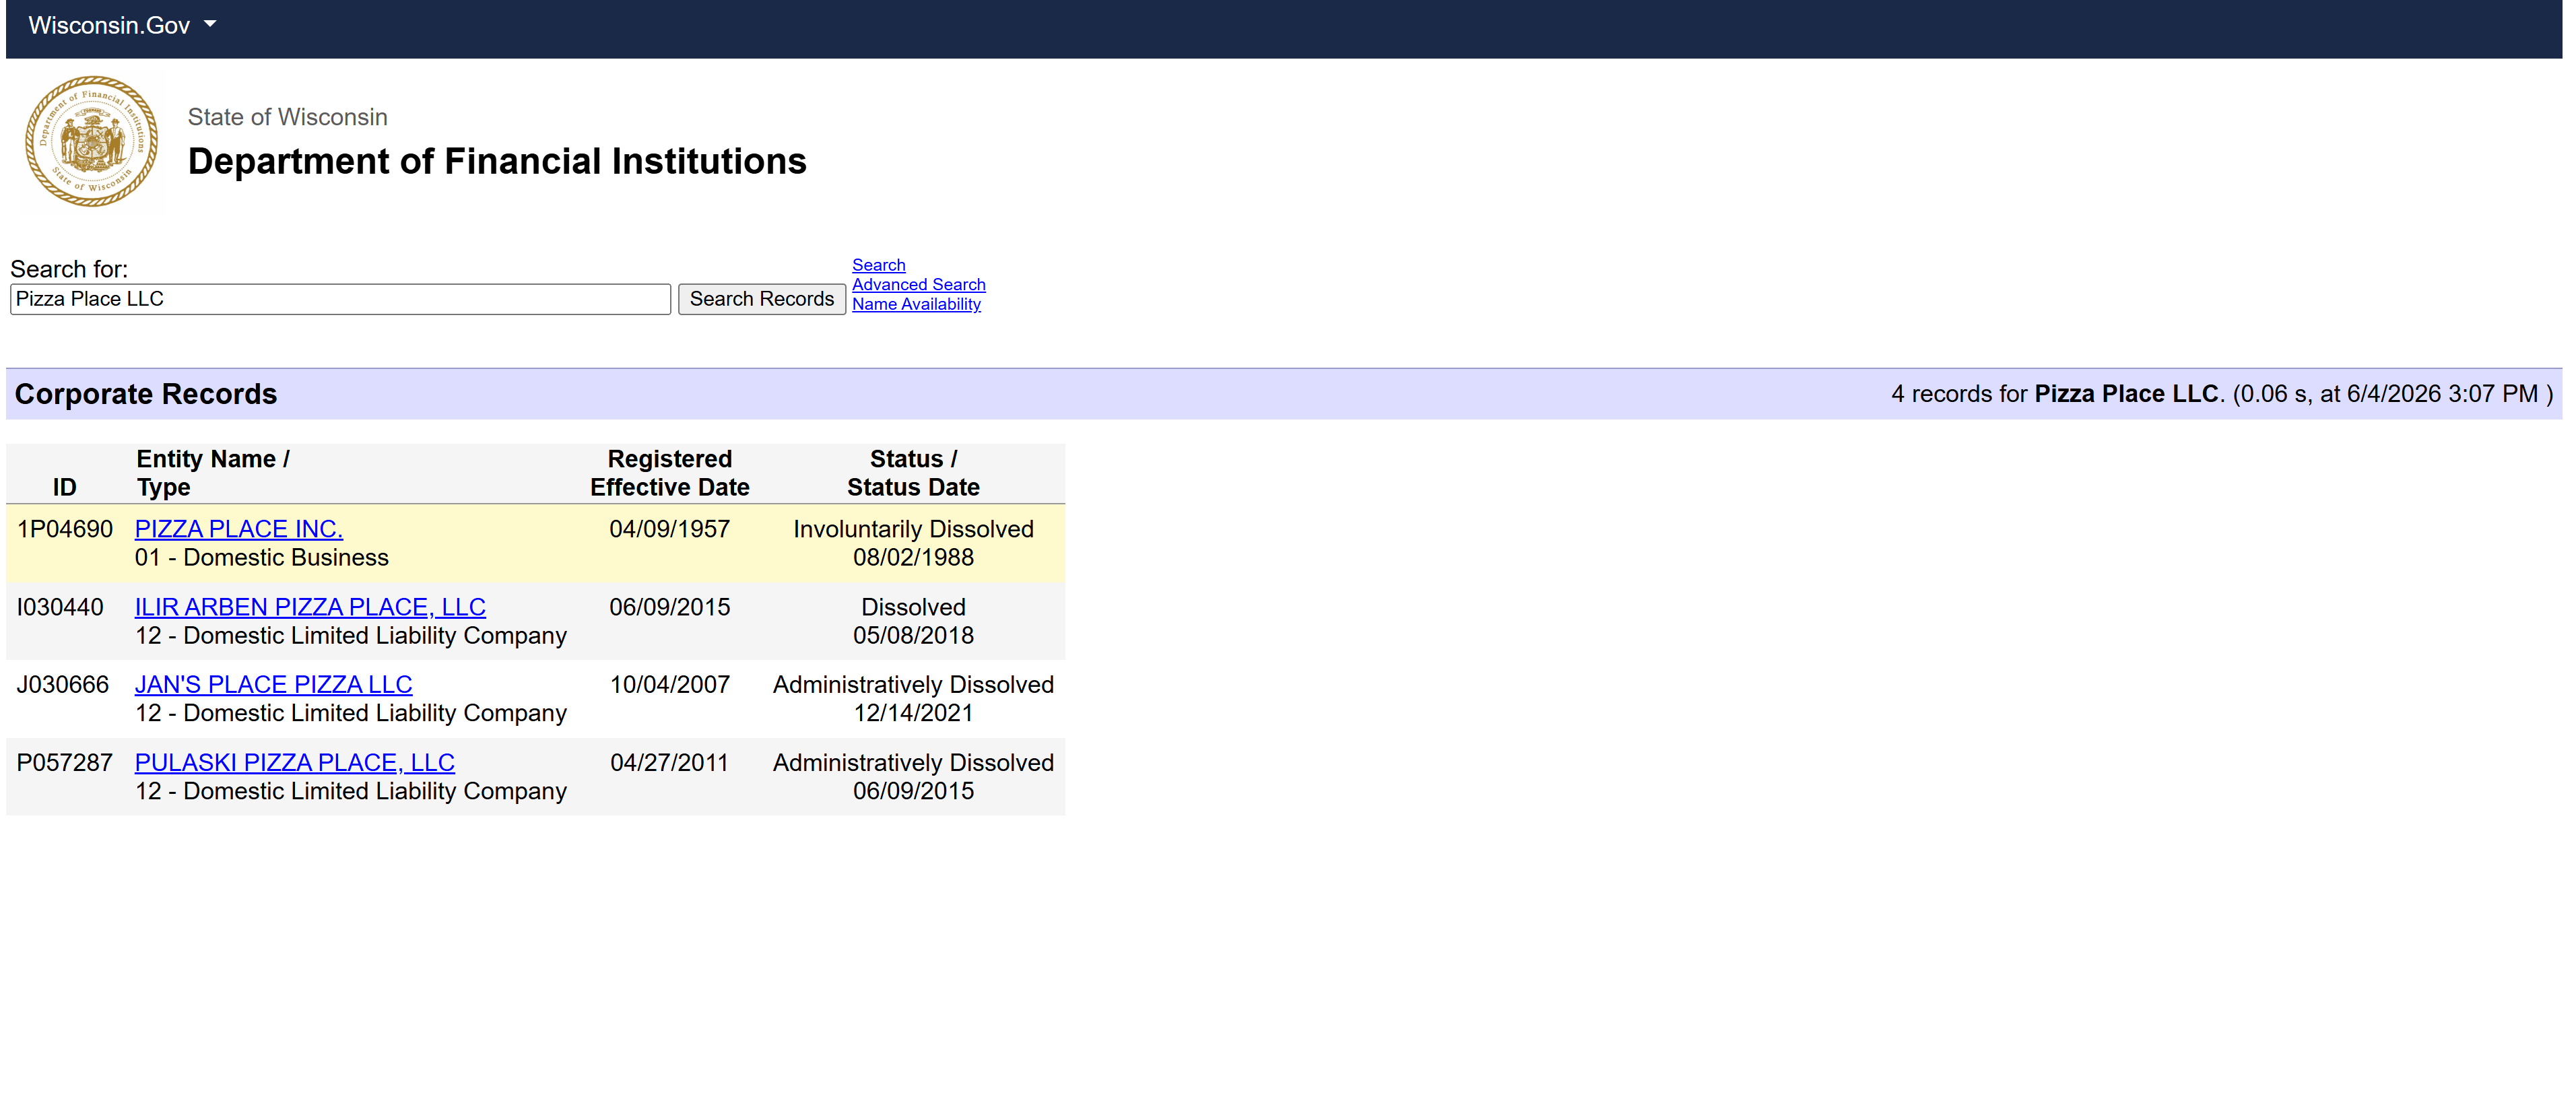Viewport: 2576px width, 1107px height.
Task: Click the Status / Status Date column header
Action: [x=913, y=473]
